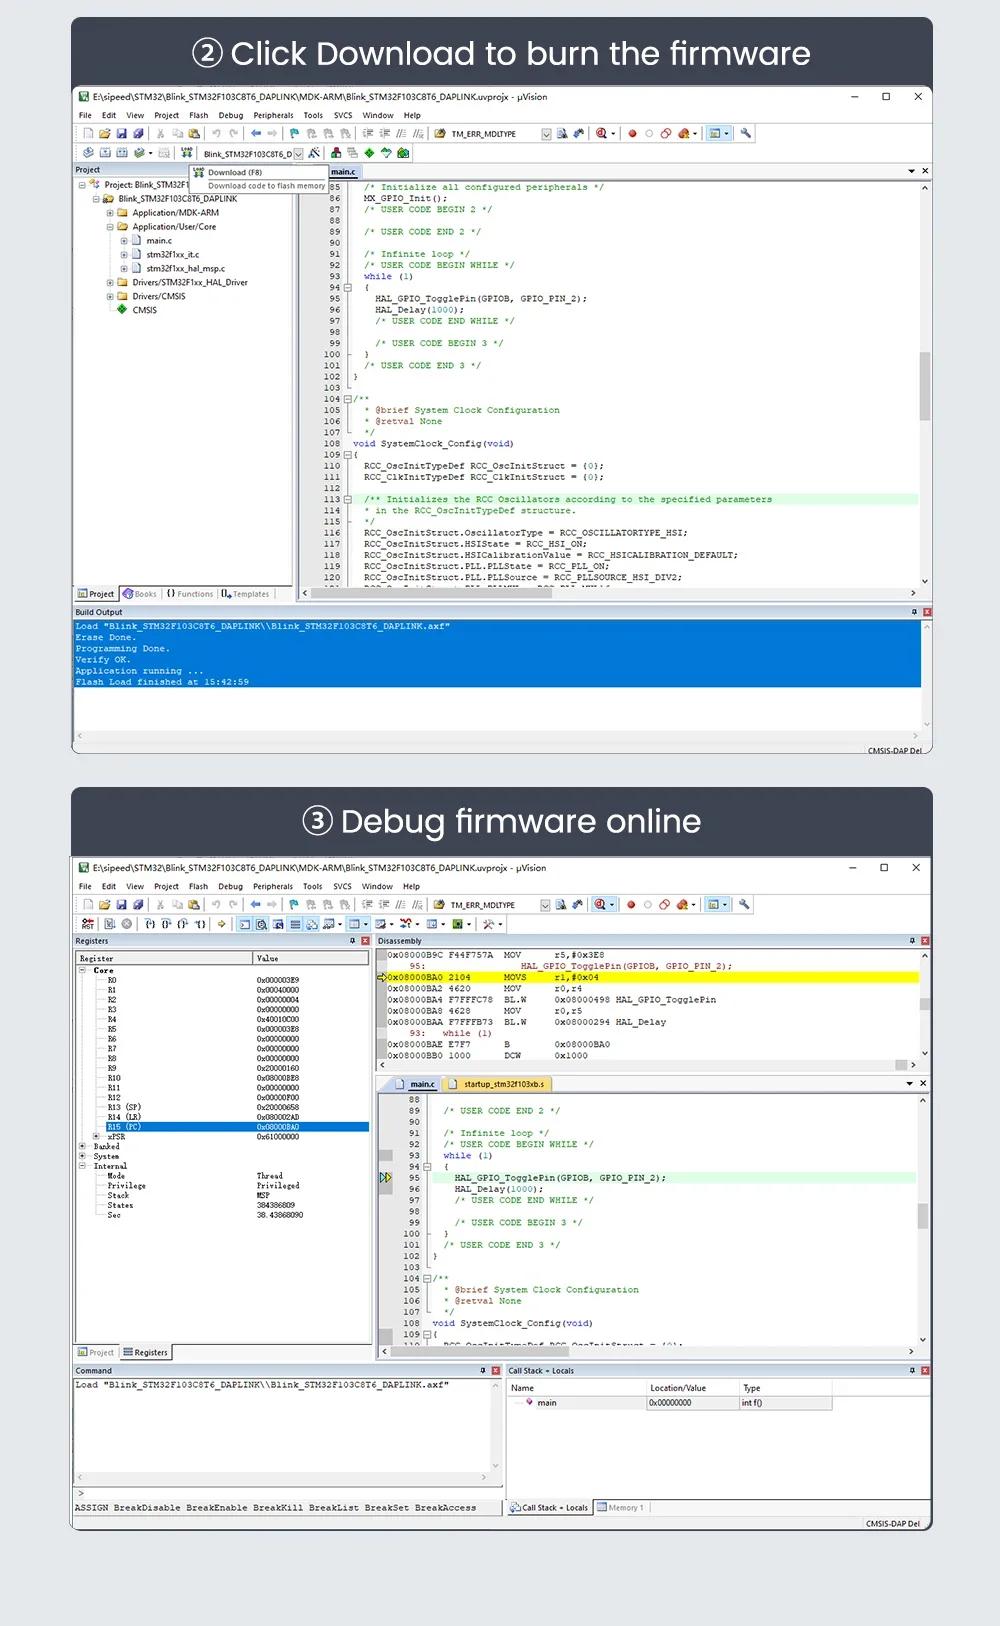The image size is (1000, 1626).
Task: Close the Build Output panel
Action: pyautogui.click(x=927, y=612)
